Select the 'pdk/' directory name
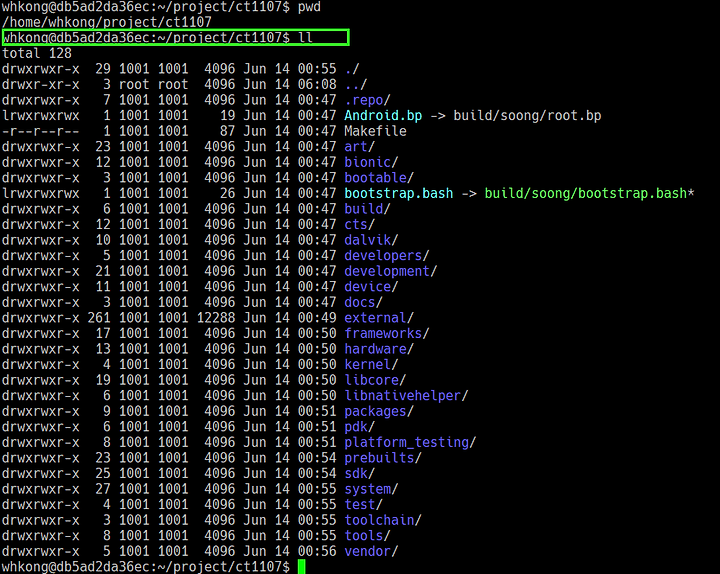720x574 pixels. [360, 427]
